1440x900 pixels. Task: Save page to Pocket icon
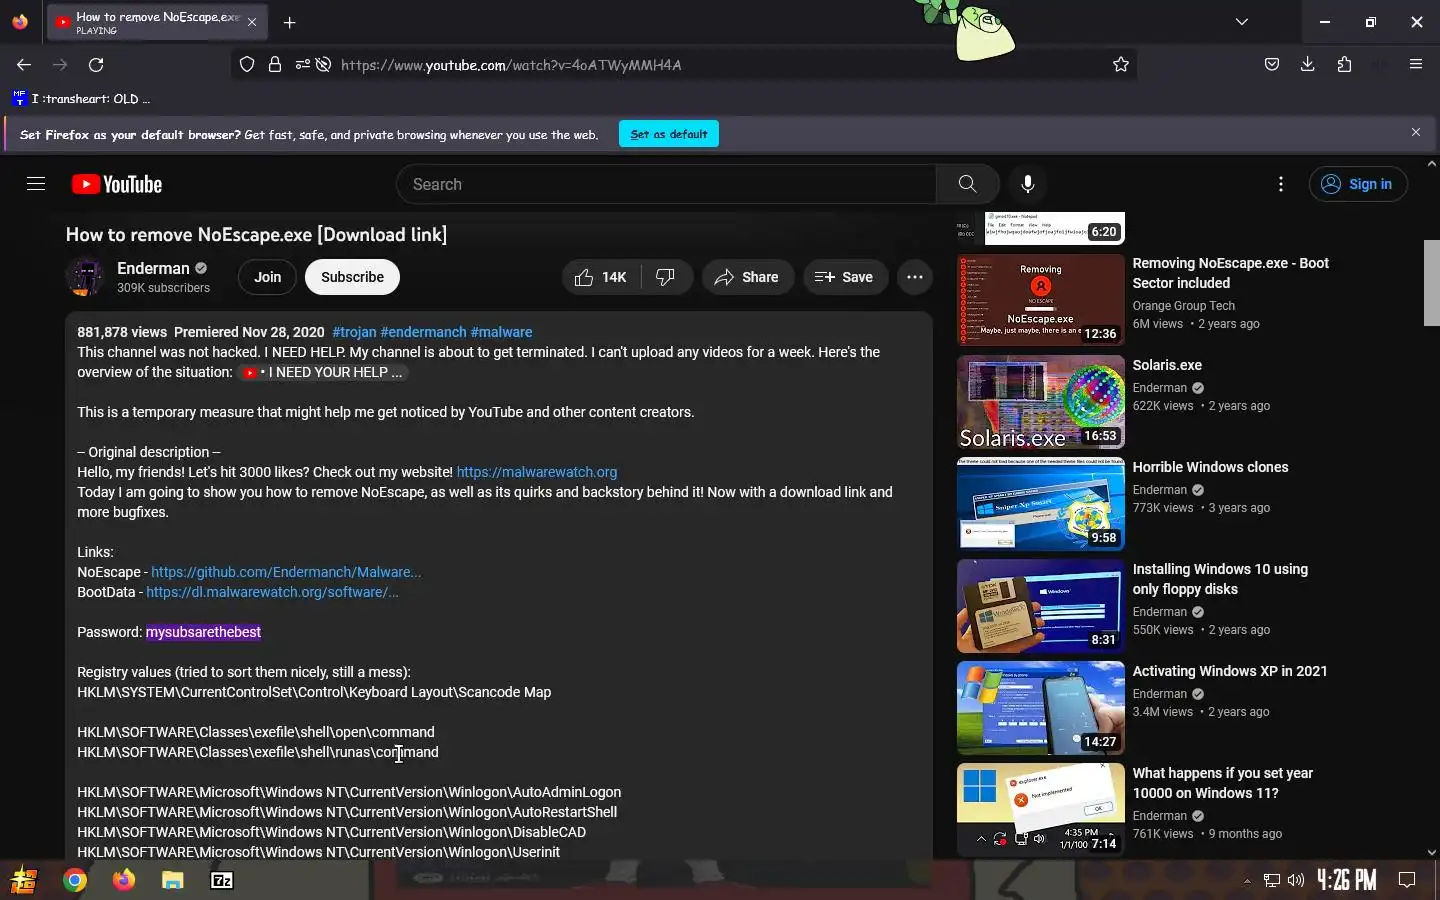coord(1272,65)
